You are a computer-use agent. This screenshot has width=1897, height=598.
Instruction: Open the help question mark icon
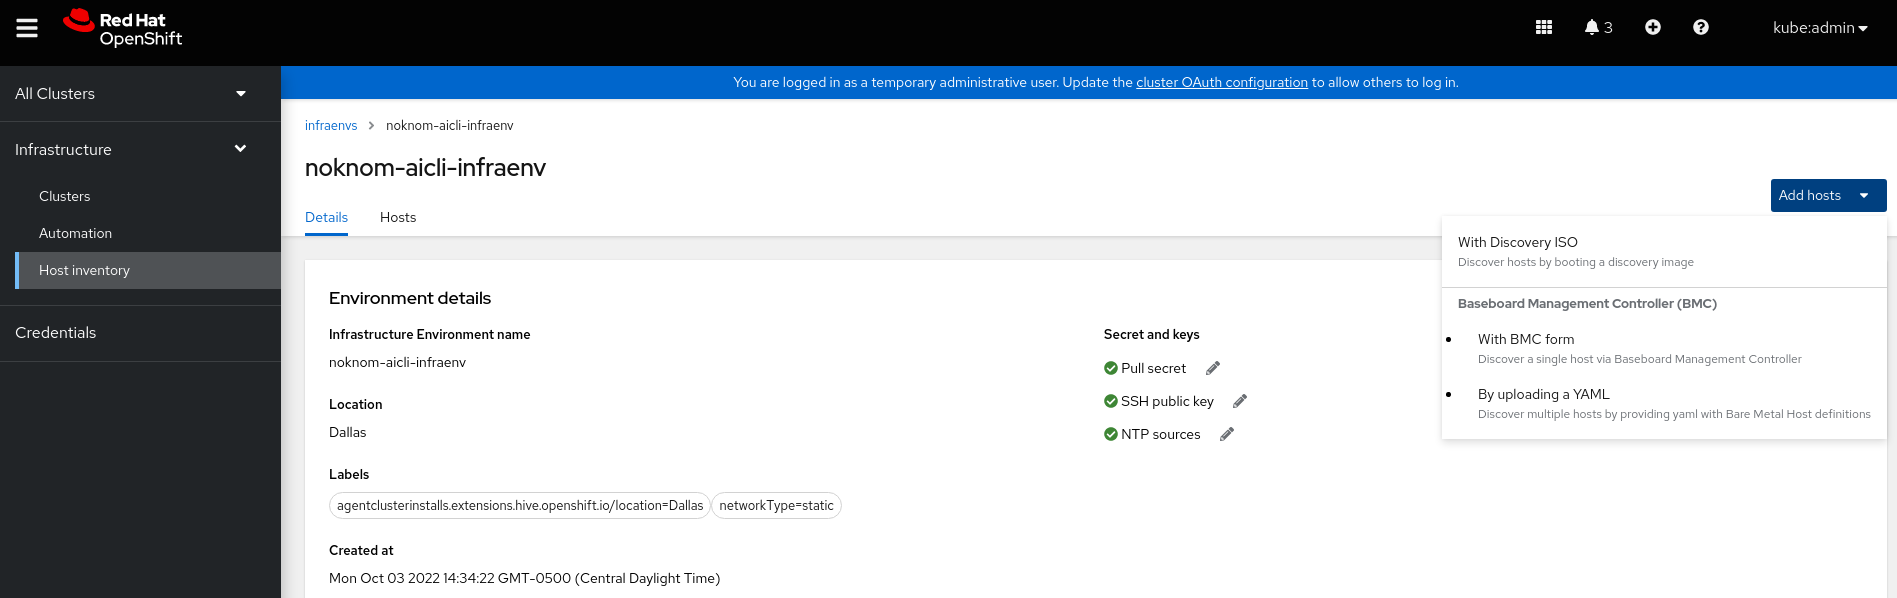pos(1700,28)
